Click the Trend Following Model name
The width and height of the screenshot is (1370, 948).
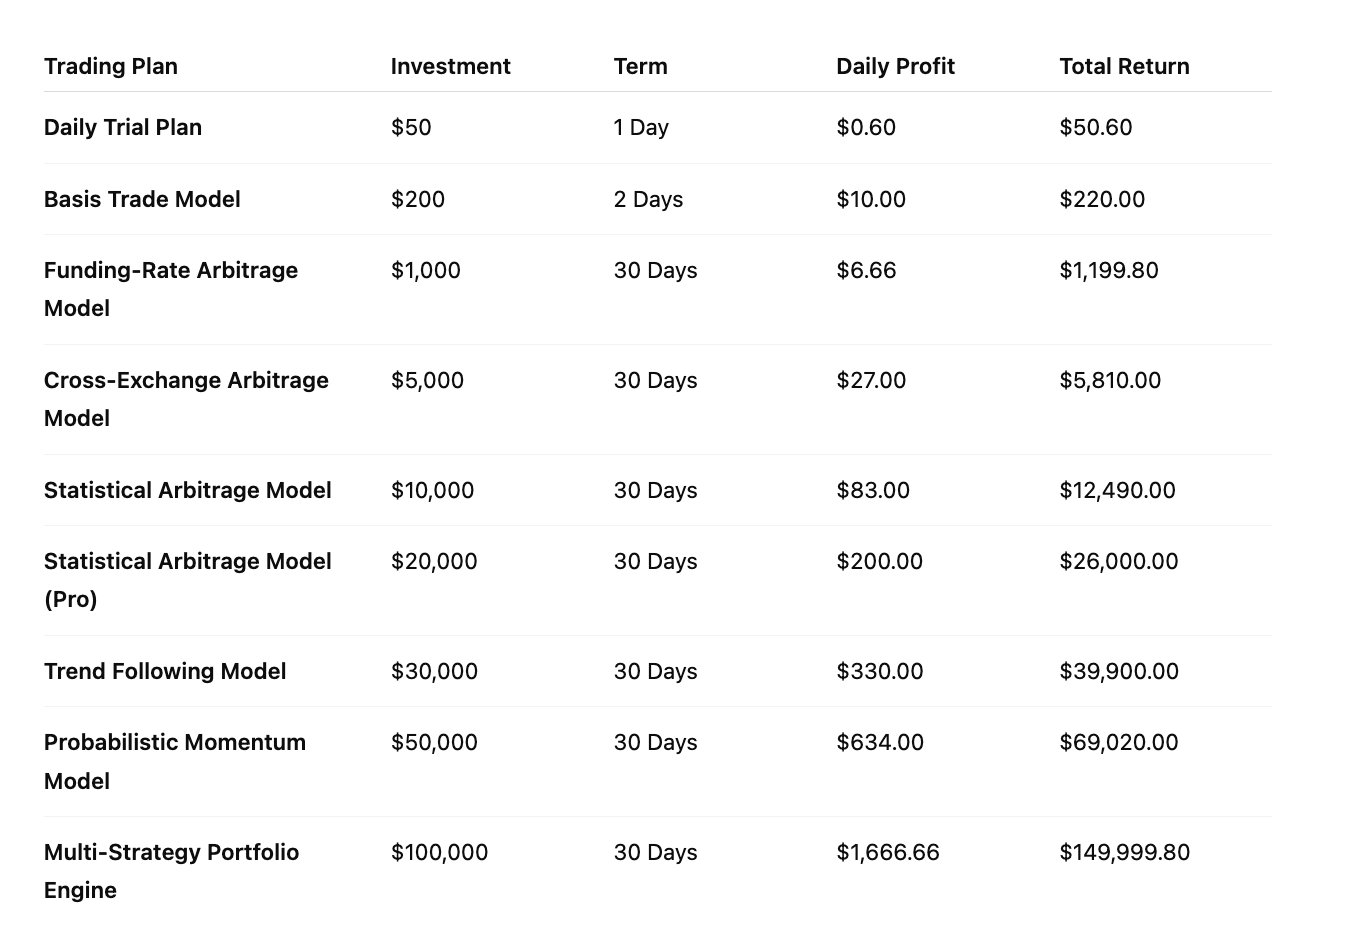165,671
